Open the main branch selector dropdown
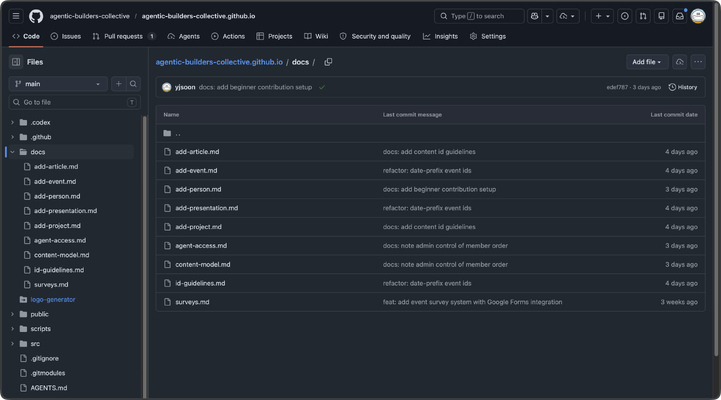This screenshot has height=400, width=721. click(x=58, y=84)
